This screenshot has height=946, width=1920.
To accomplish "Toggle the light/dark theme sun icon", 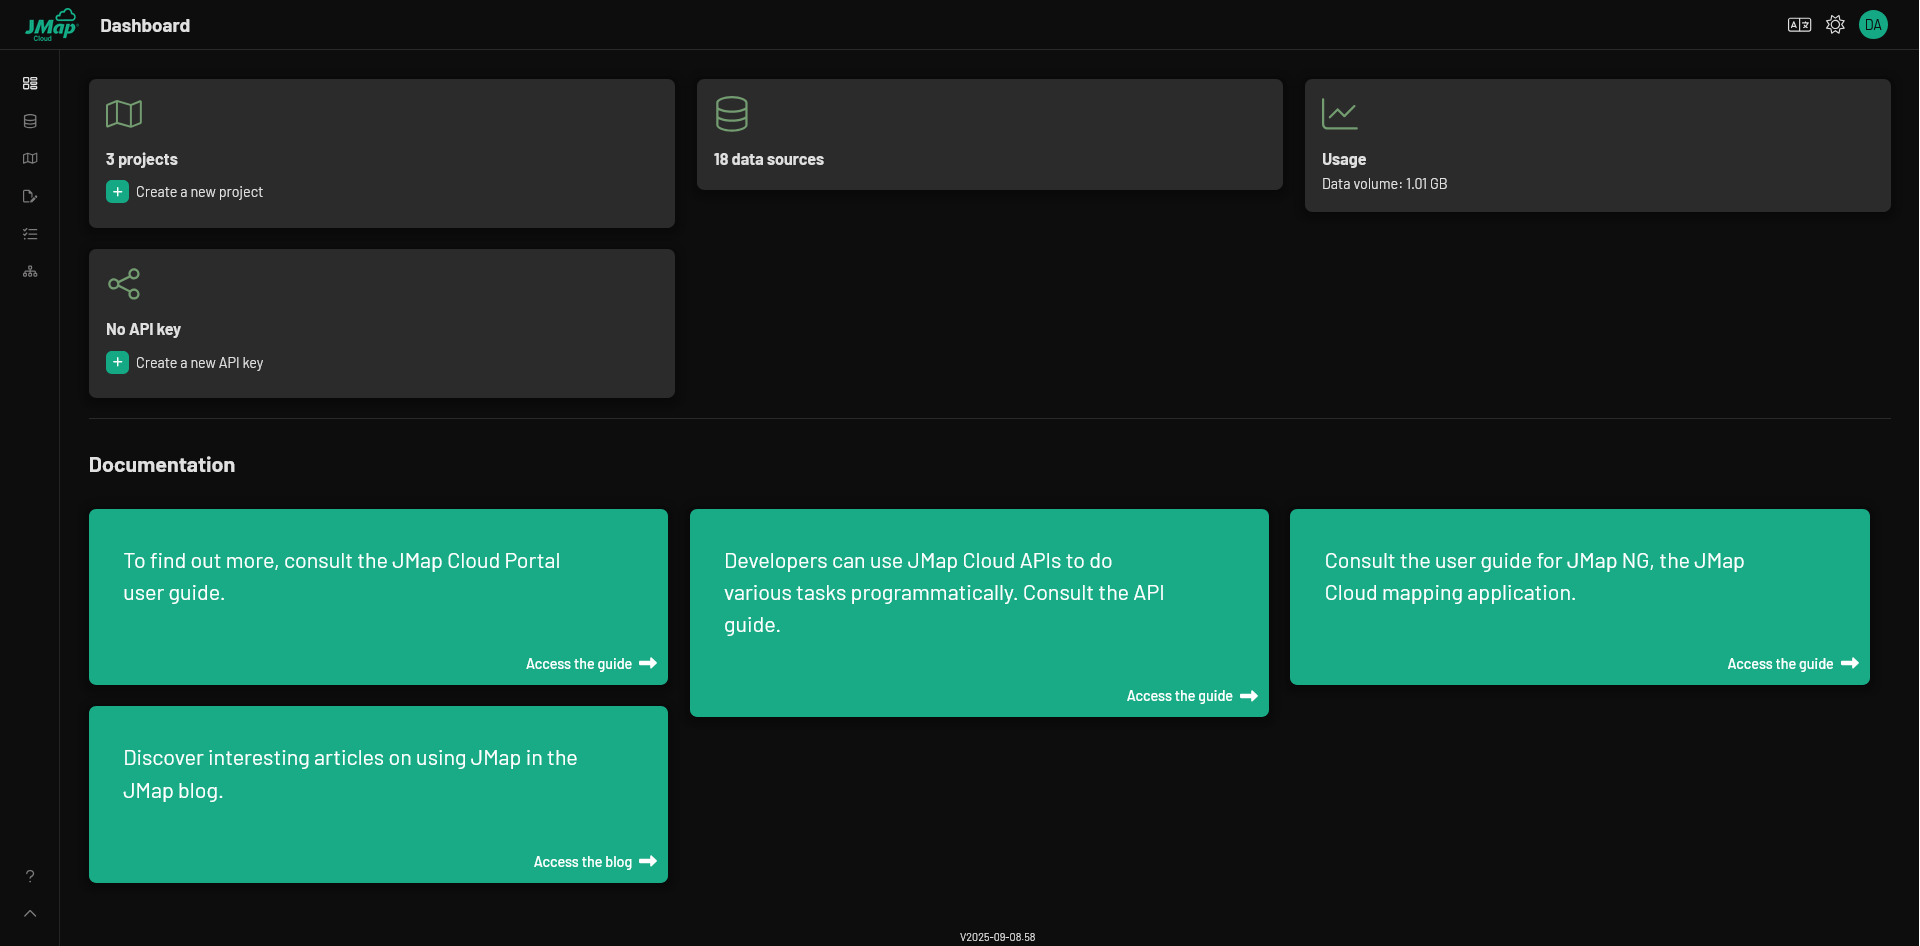I will [1835, 25].
